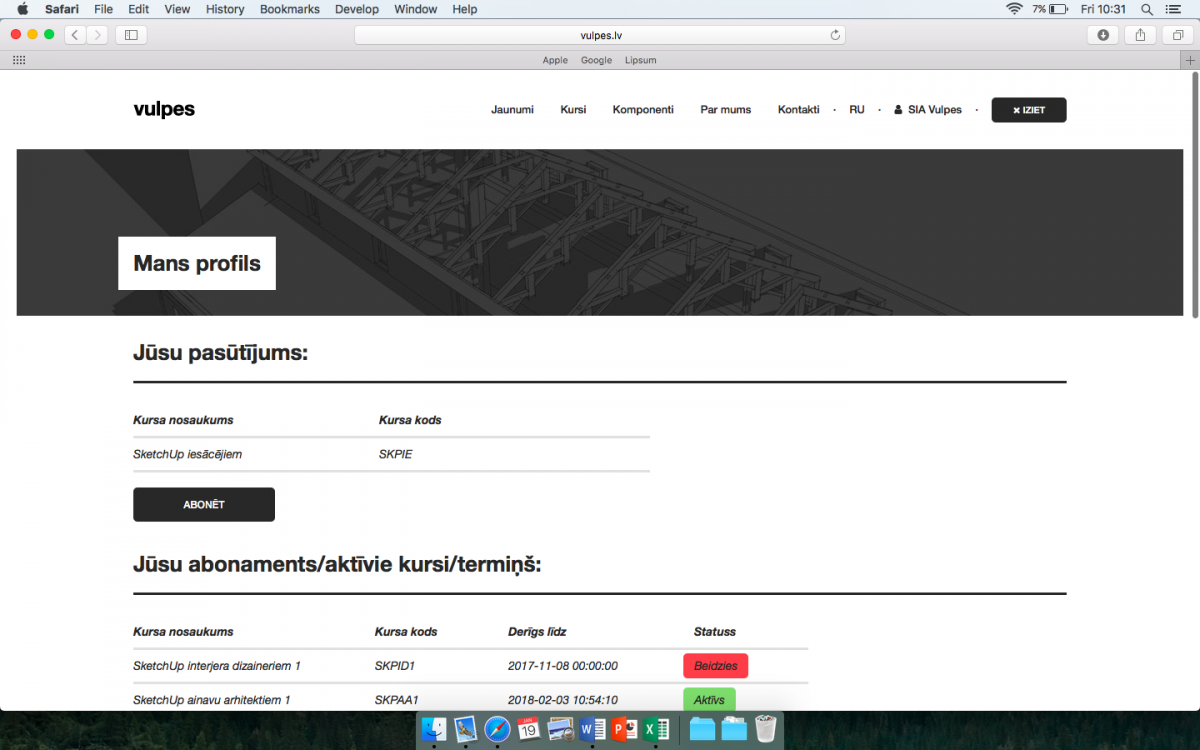Open the Top Sites grid icon
1200x750 pixels.
pos(19,60)
